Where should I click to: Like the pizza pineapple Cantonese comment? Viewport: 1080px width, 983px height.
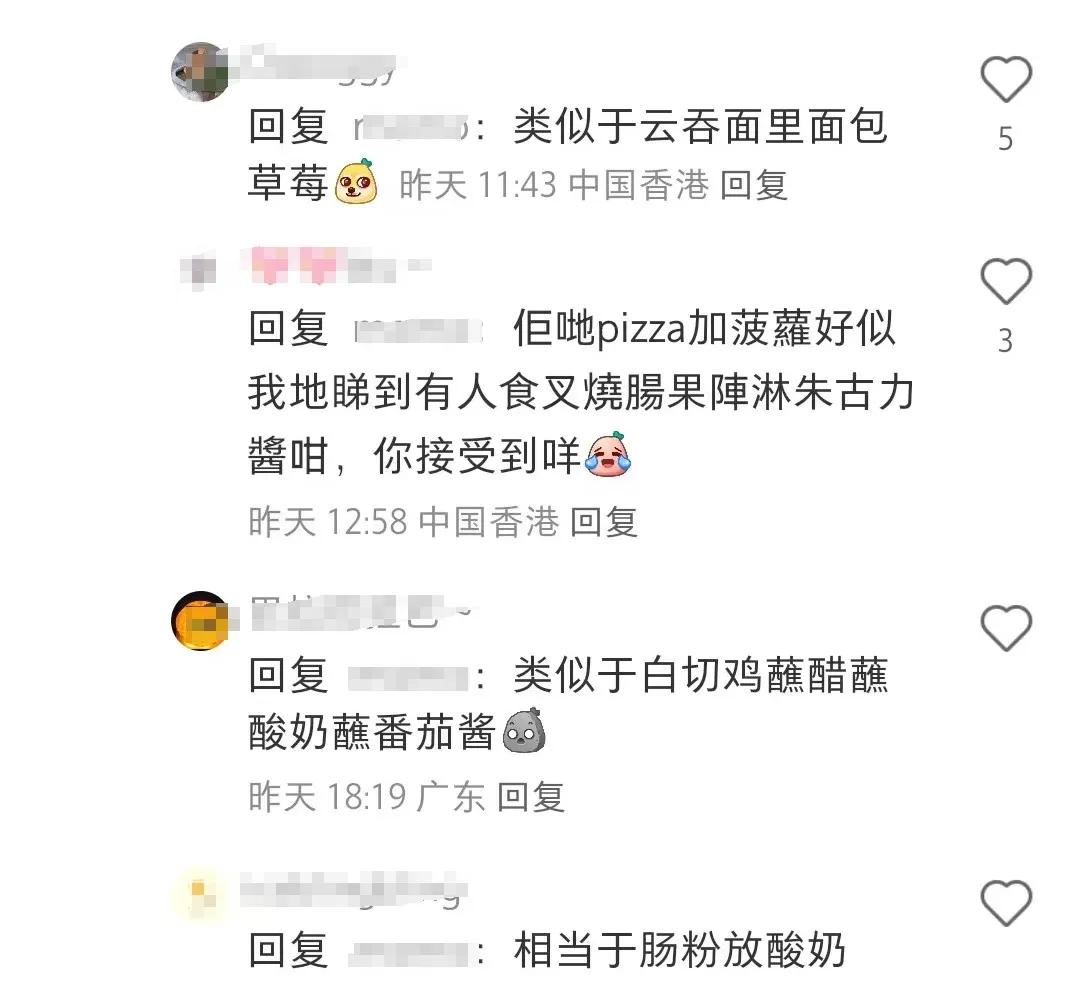(1006, 281)
